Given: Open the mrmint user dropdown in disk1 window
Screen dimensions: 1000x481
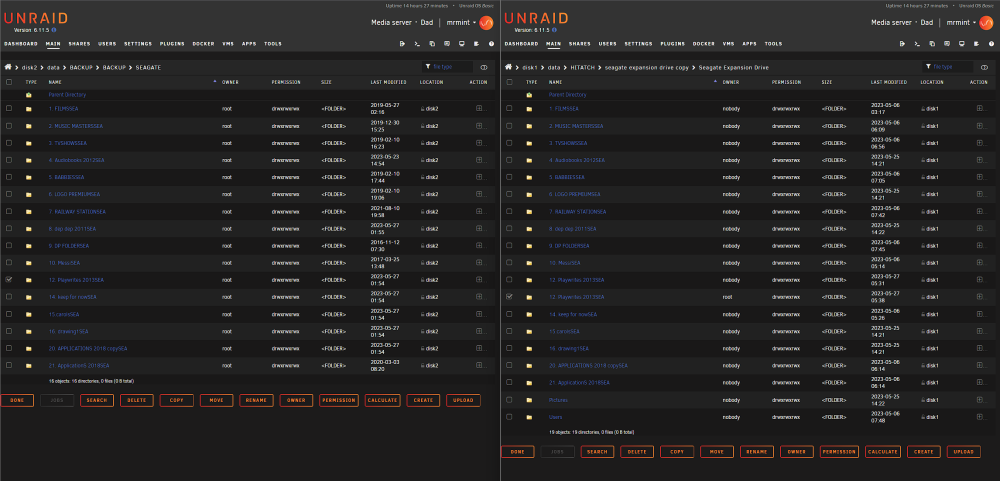Looking at the screenshot, I should (961, 22).
